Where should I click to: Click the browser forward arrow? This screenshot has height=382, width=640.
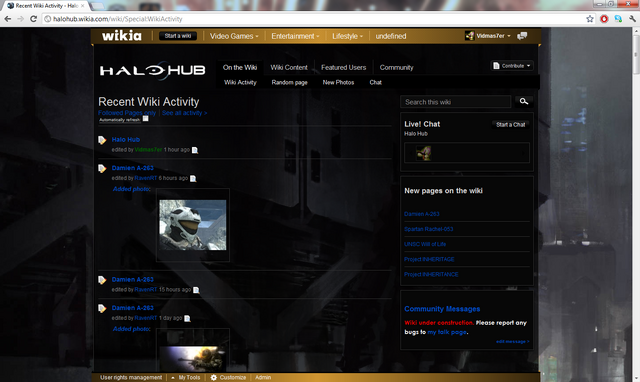point(20,19)
